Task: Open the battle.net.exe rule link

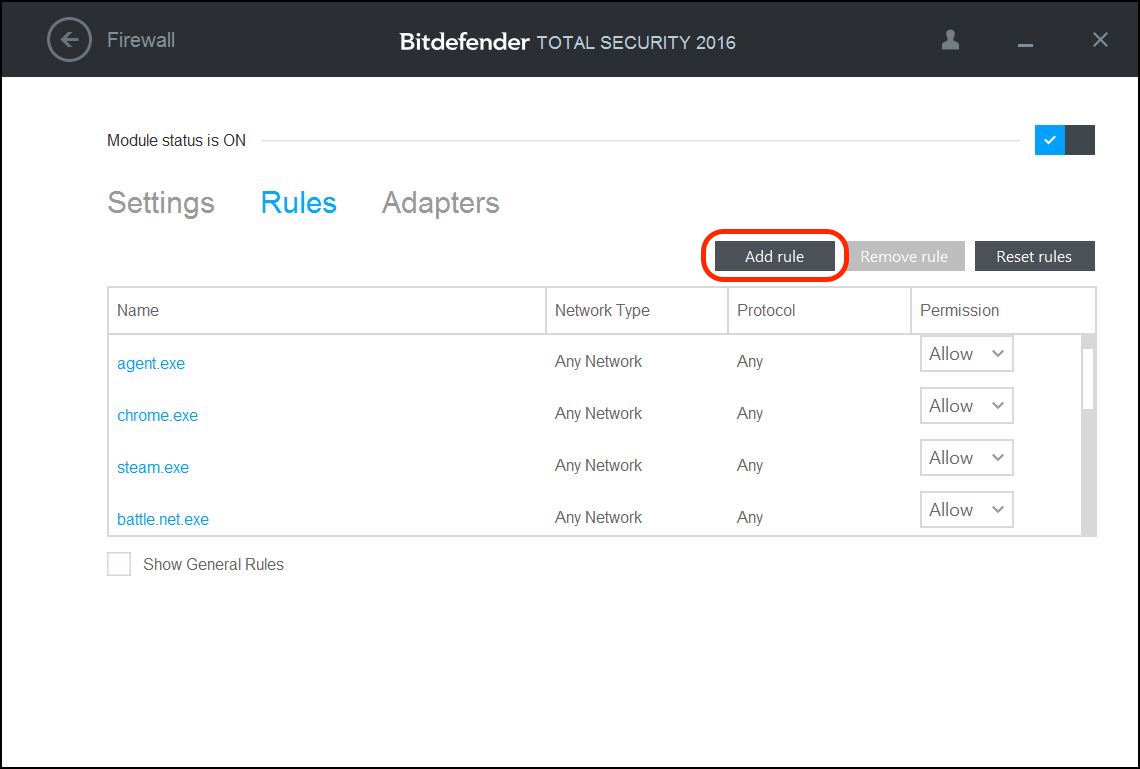Action: 163,519
